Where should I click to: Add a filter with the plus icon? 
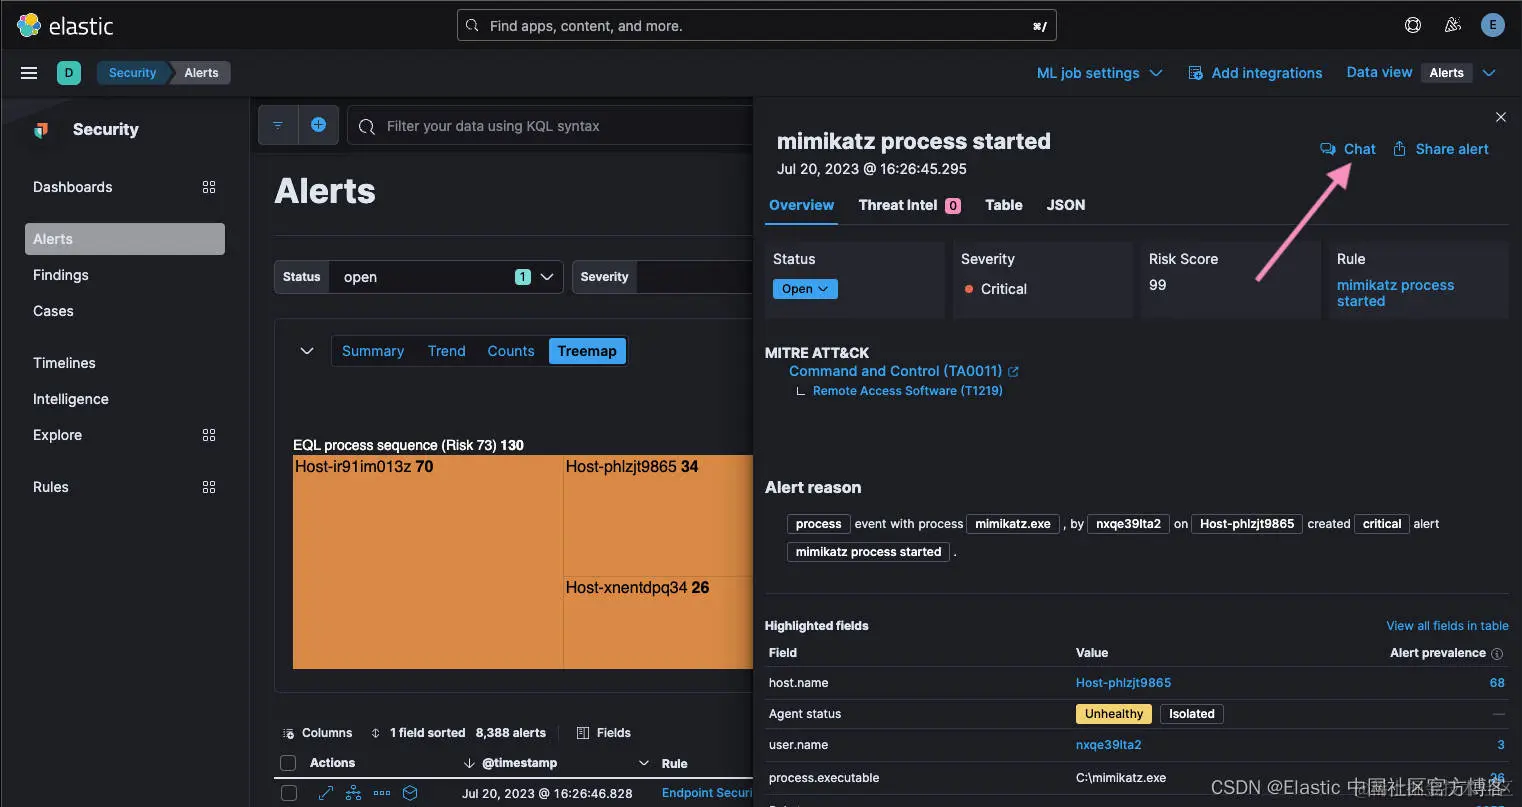[318, 125]
